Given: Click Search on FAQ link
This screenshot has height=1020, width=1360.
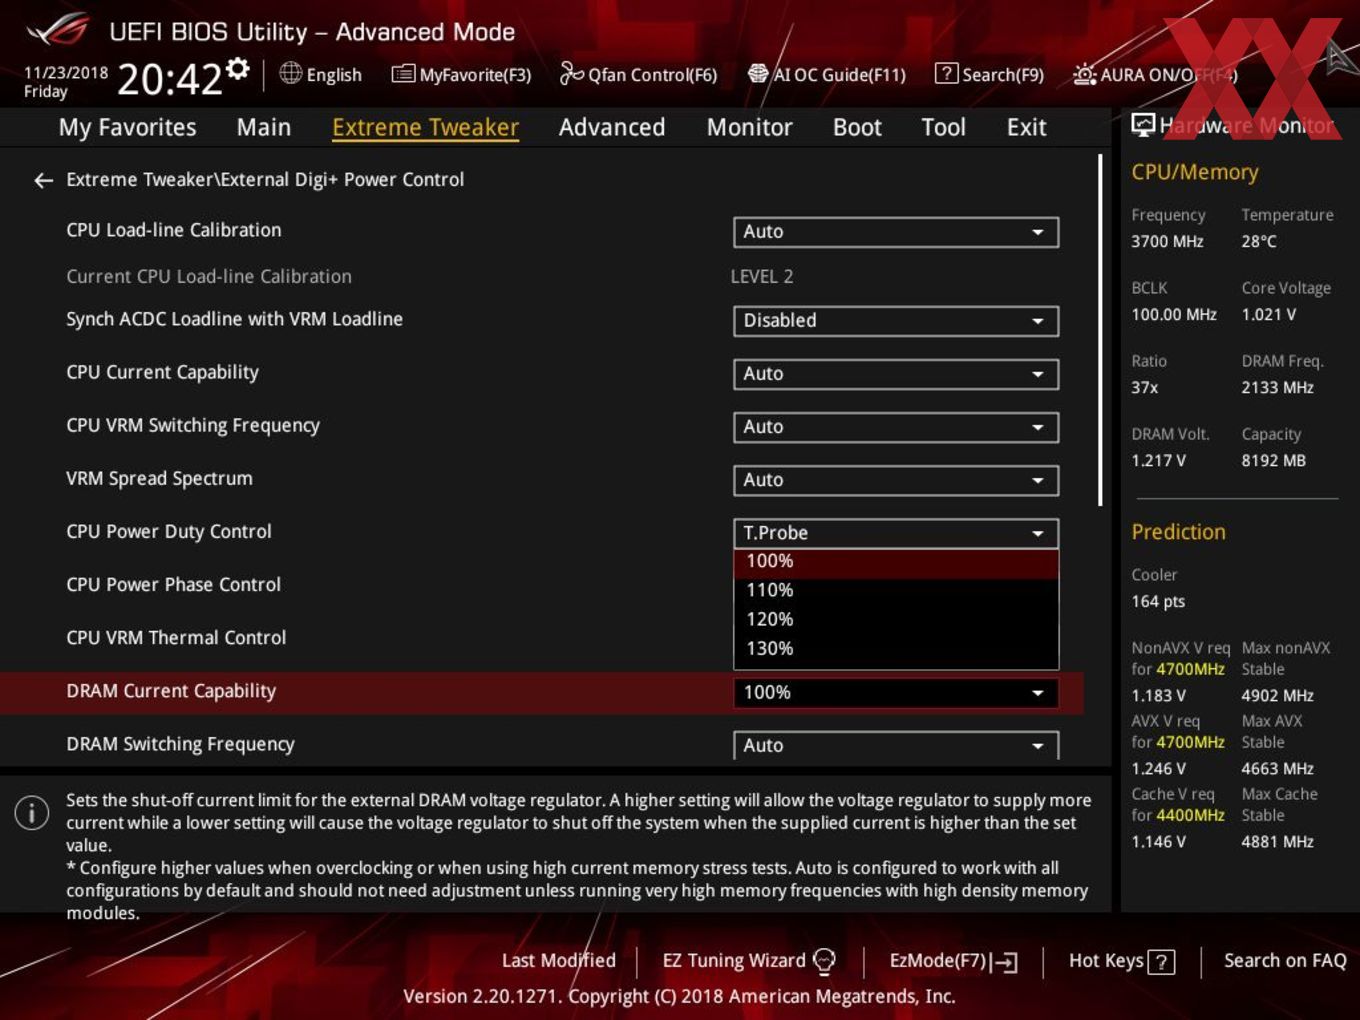Looking at the screenshot, I should point(1285,961).
